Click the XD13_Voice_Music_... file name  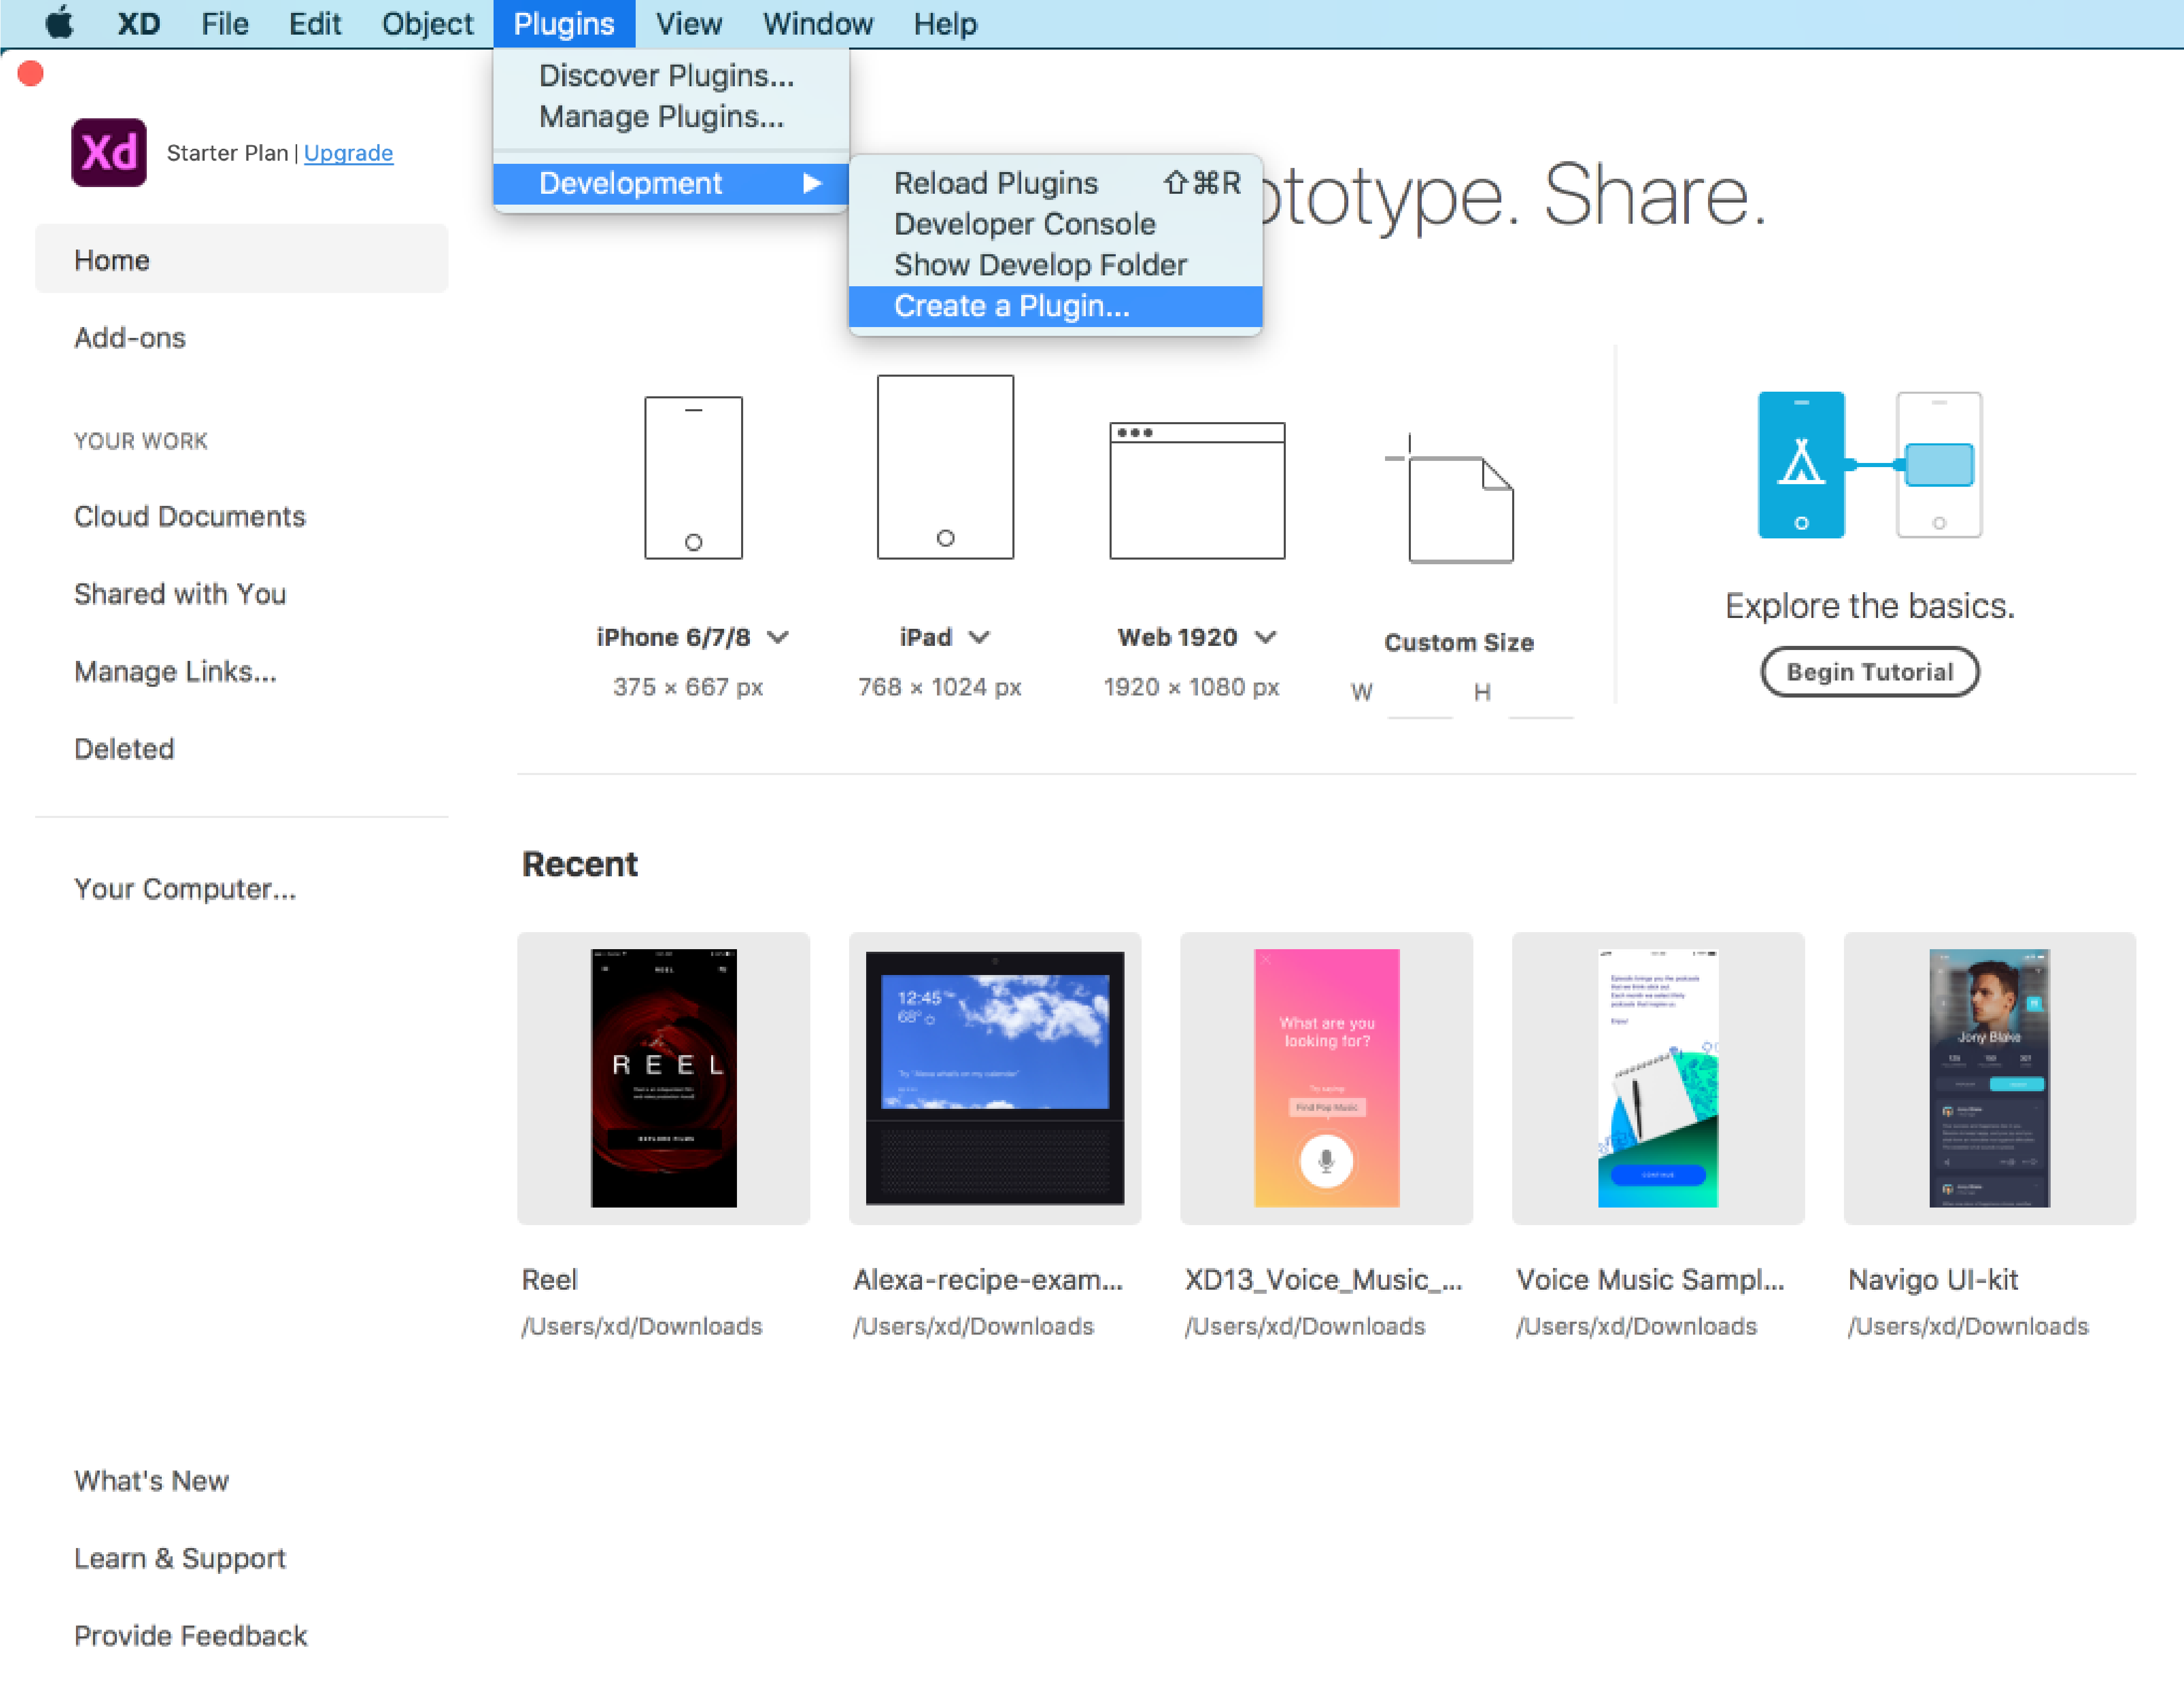[x=1323, y=1280]
